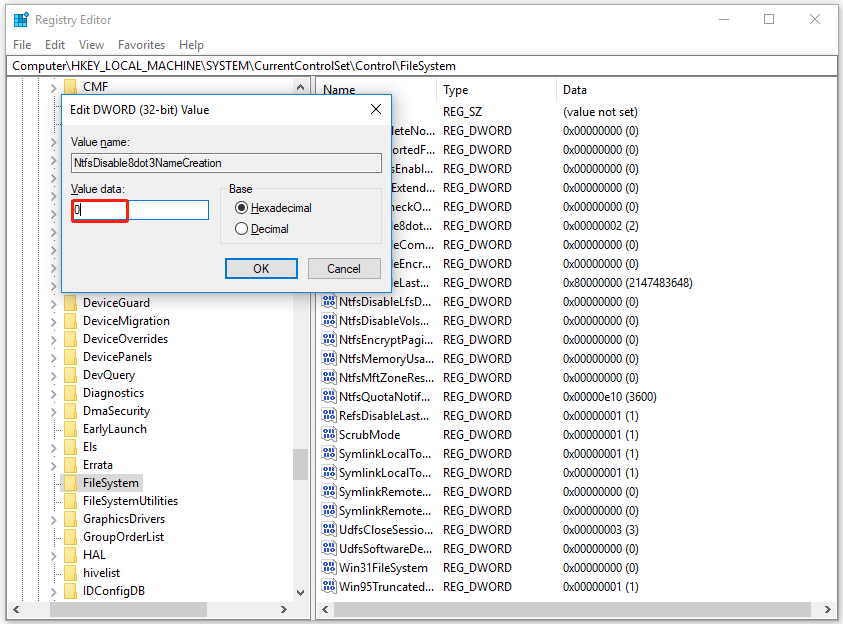Expand the IDConfigDB registry key
Image resolution: width=843 pixels, height=624 pixels.
coord(54,591)
